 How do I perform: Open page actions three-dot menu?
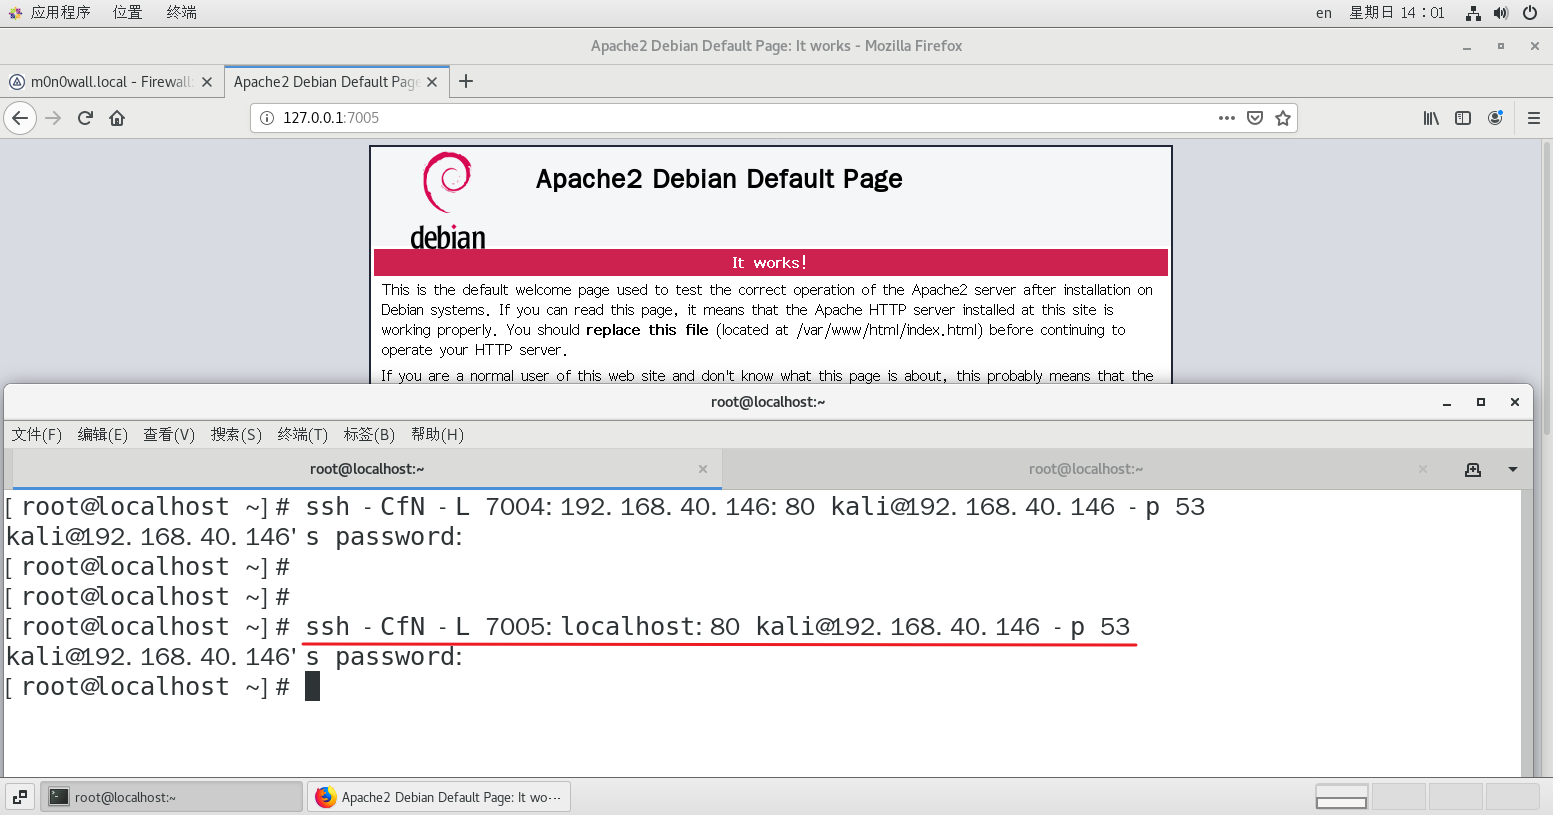tap(1227, 118)
